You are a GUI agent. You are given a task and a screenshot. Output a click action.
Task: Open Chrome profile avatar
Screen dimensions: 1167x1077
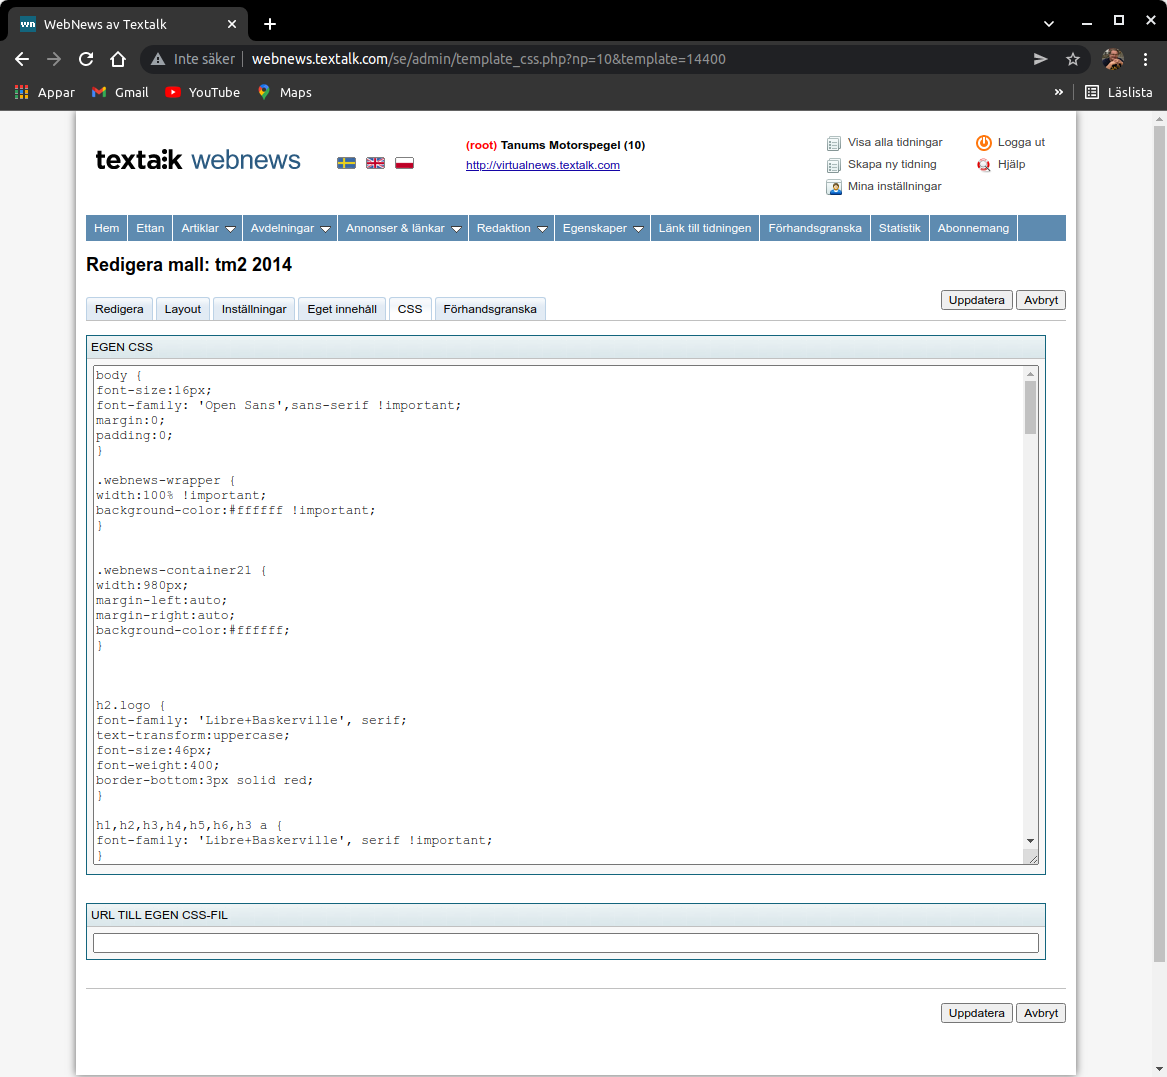1113,59
